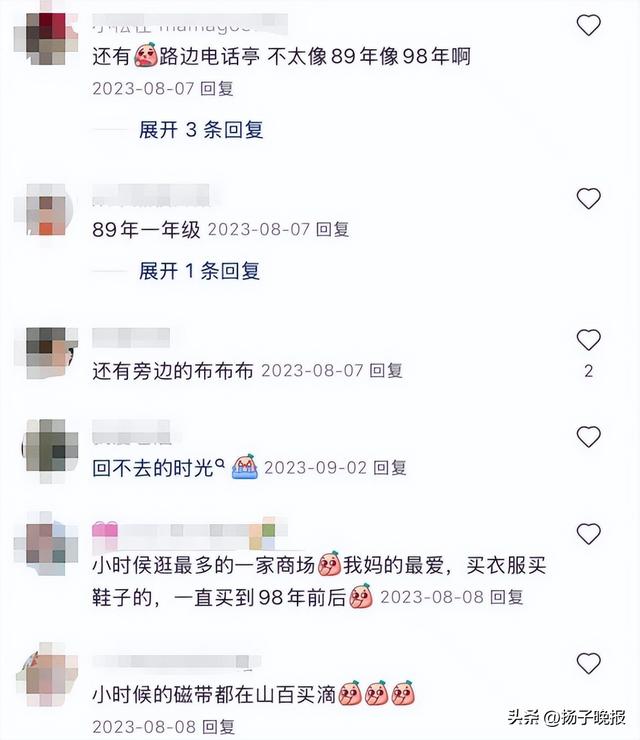This screenshot has height=740, width=640.
Task: Open avatar of first commenter
Action: click(x=46, y=39)
